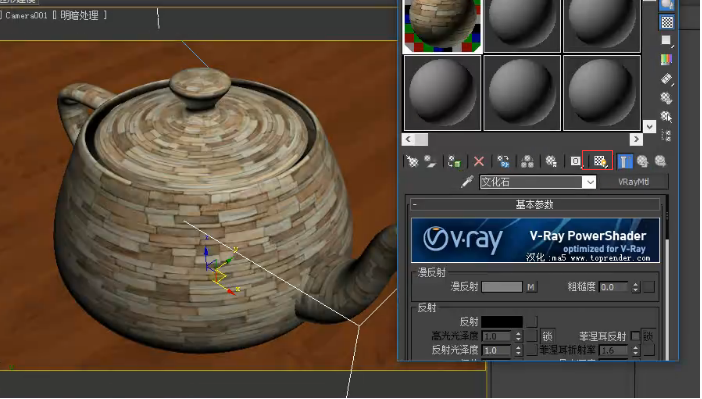Click Sample UV Tiling icon
702x399 pixels.
coord(667,41)
